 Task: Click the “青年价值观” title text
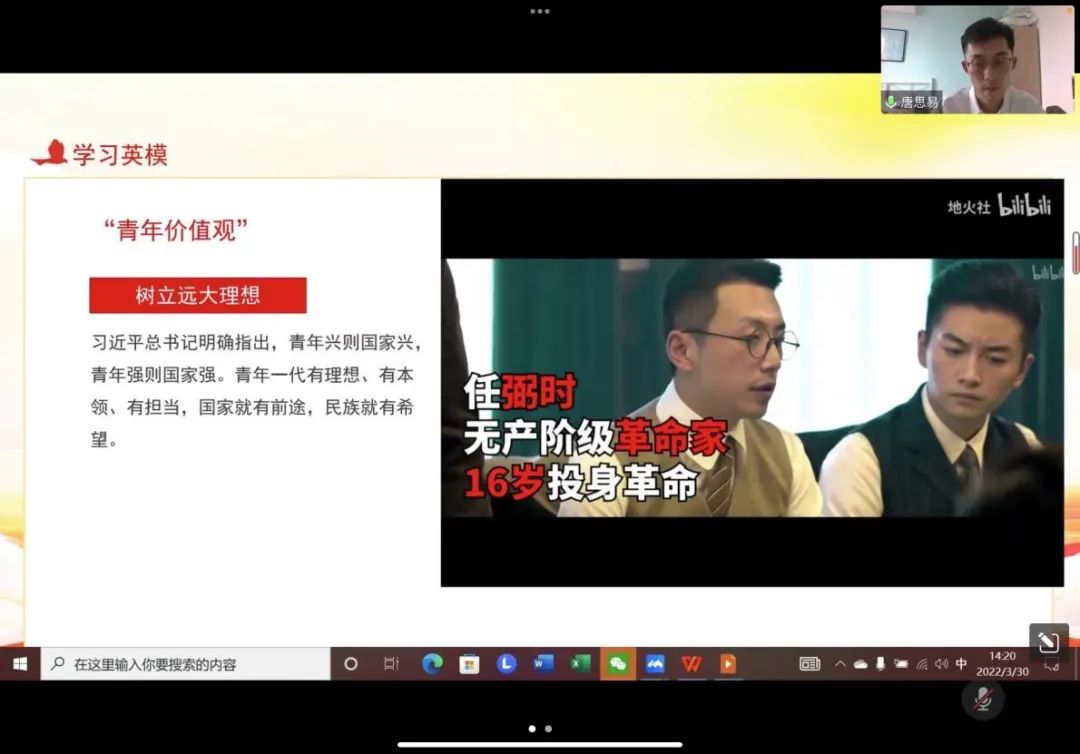coord(176,230)
